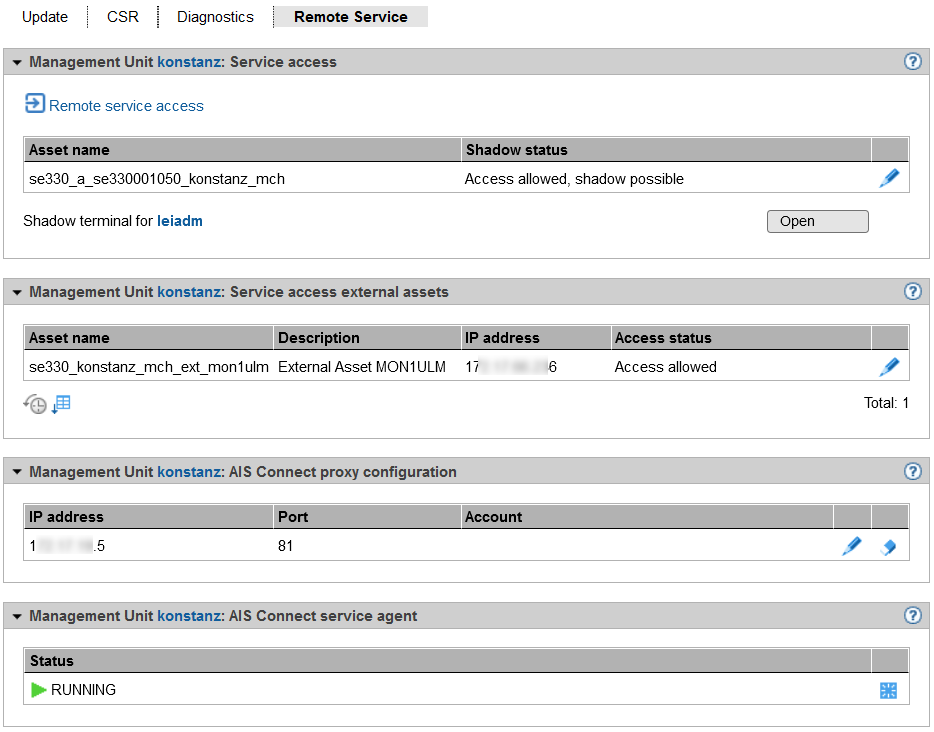Screen dimensions: 934x732
Task: Click the table export icon below external assets
Action: coord(62,404)
